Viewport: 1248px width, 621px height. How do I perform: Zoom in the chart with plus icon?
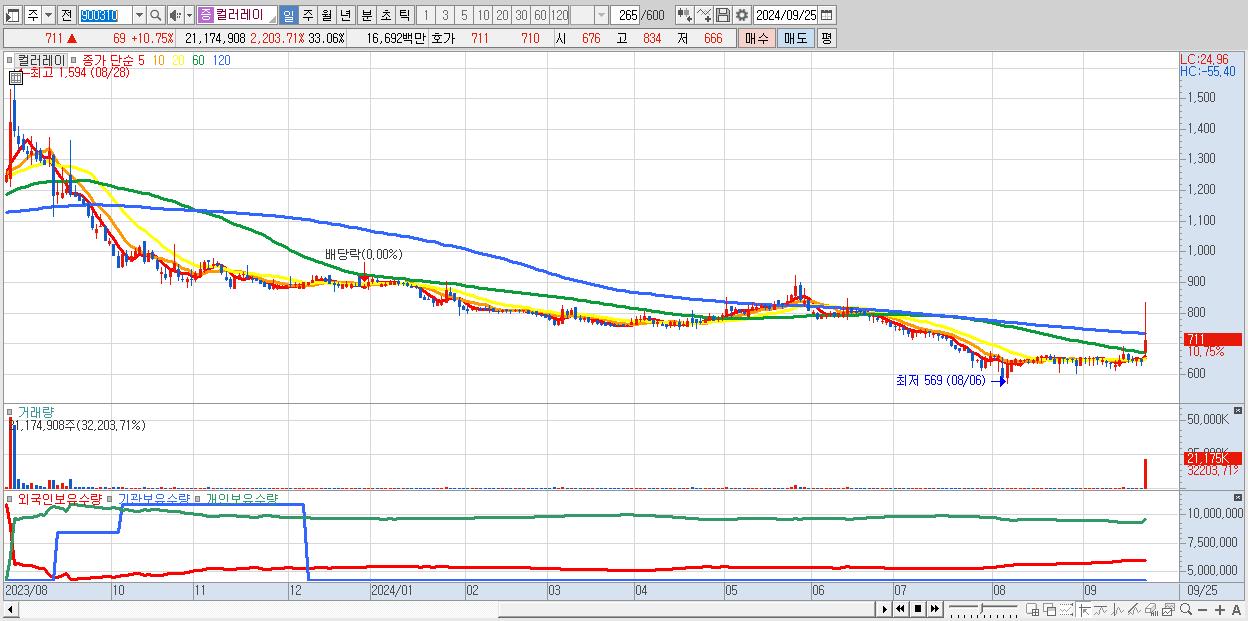(x=1220, y=610)
